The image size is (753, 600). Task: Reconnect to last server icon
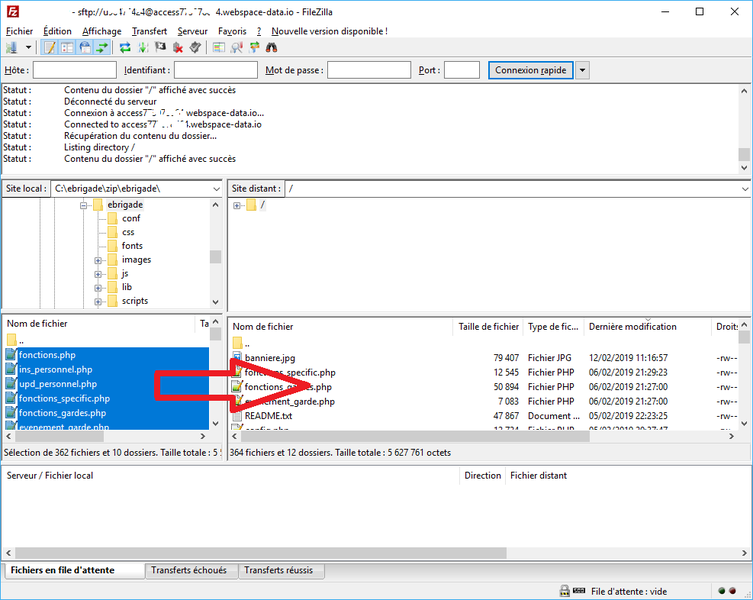point(195,48)
